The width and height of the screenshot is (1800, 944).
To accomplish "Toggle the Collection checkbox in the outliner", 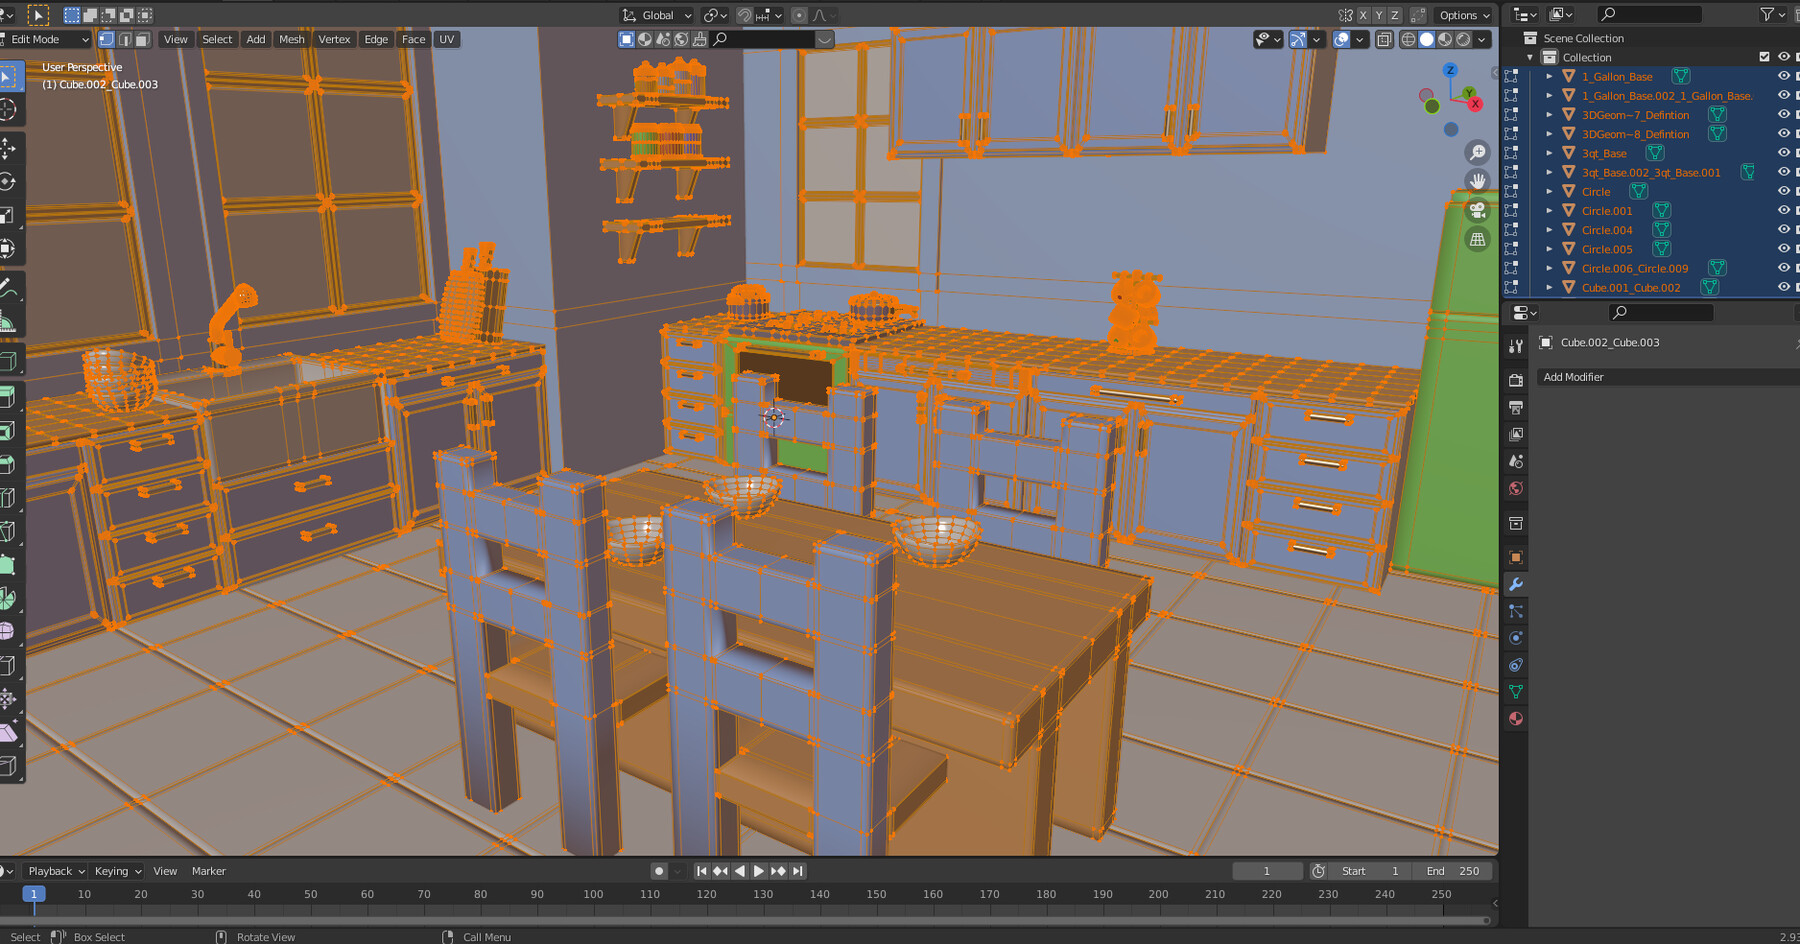I will (x=1764, y=56).
